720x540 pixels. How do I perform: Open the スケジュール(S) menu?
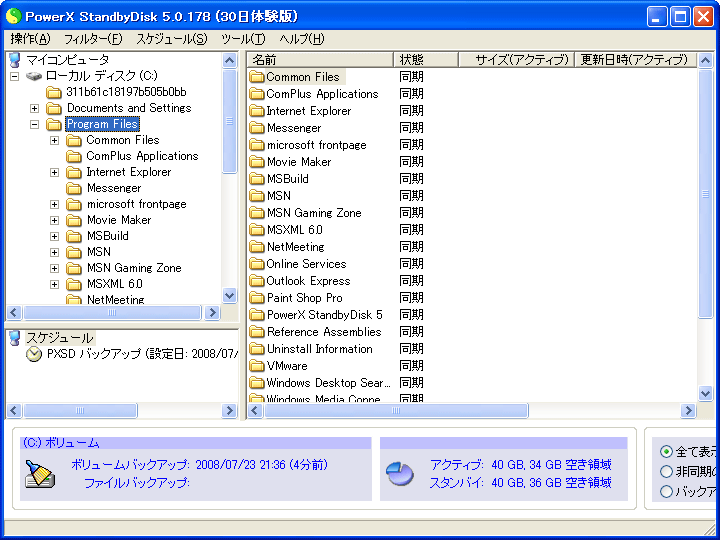click(x=172, y=39)
